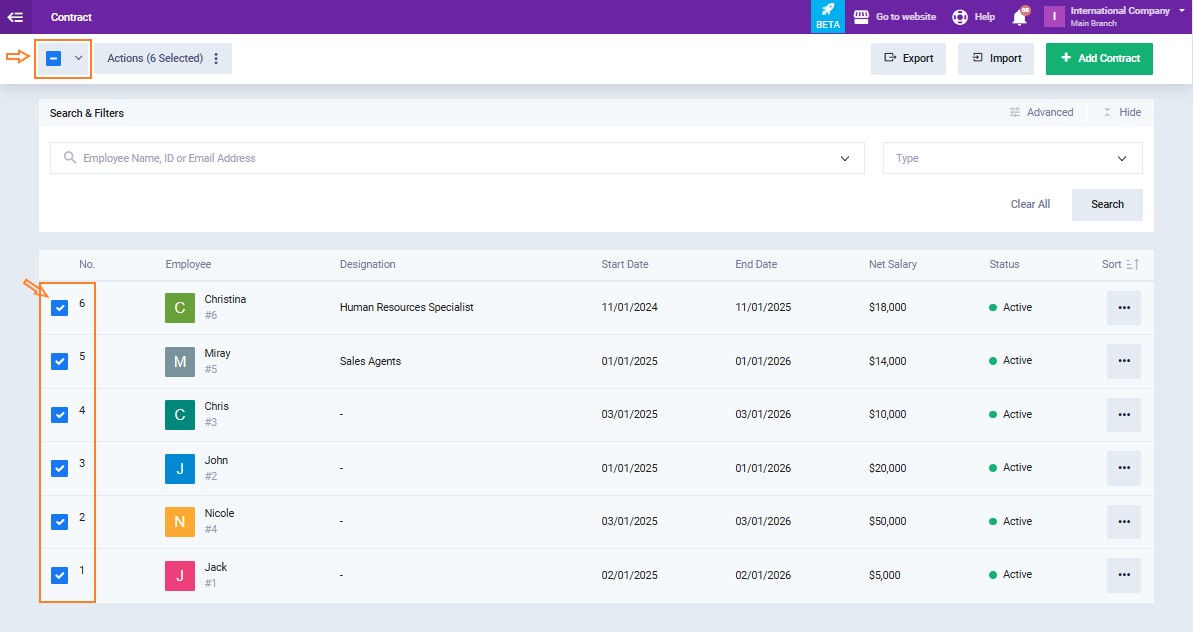Deselect all using the header select checkbox
The height and width of the screenshot is (632, 1193).
(53, 59)
